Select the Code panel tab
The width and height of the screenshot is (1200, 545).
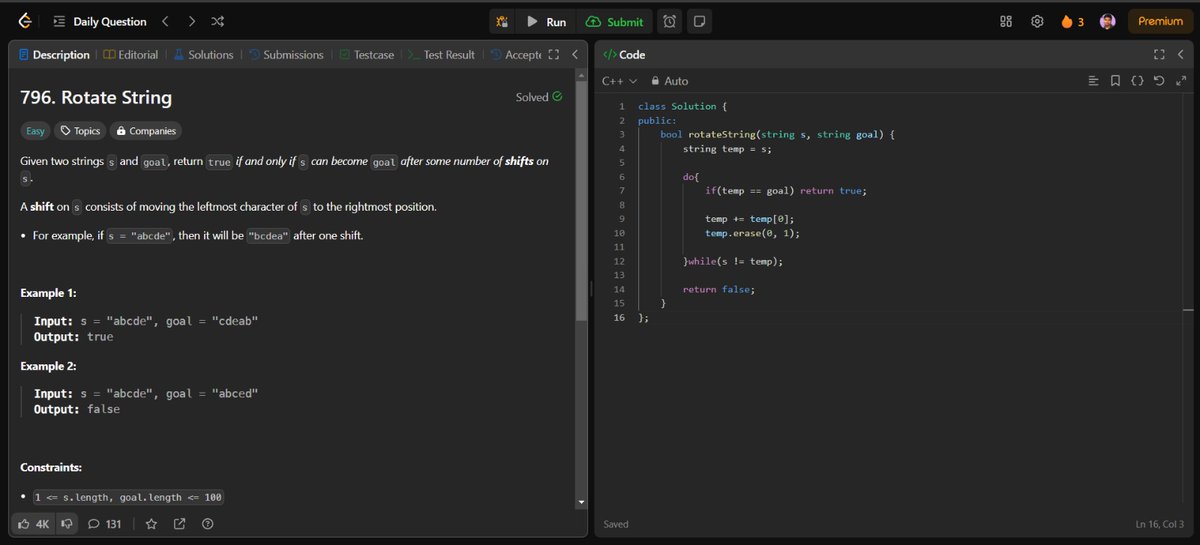624,55
